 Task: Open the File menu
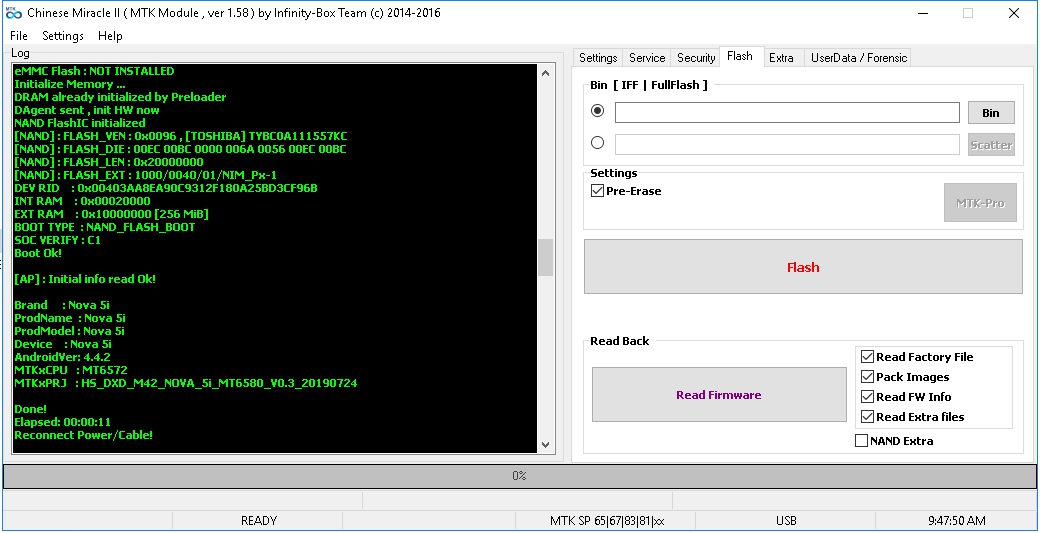19,36
